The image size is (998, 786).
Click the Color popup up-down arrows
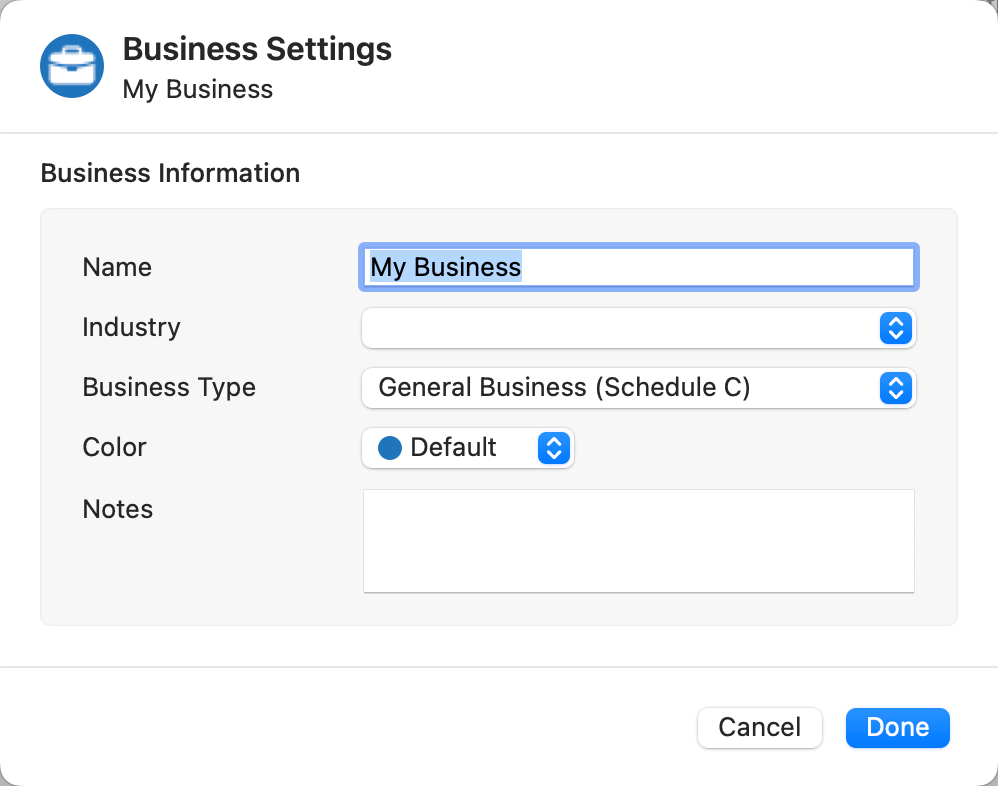point(554,448)
